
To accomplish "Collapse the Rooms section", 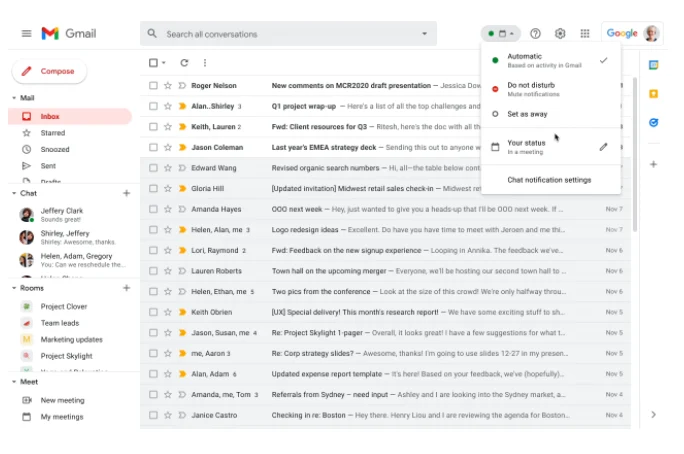I will [x=14, y=288].
